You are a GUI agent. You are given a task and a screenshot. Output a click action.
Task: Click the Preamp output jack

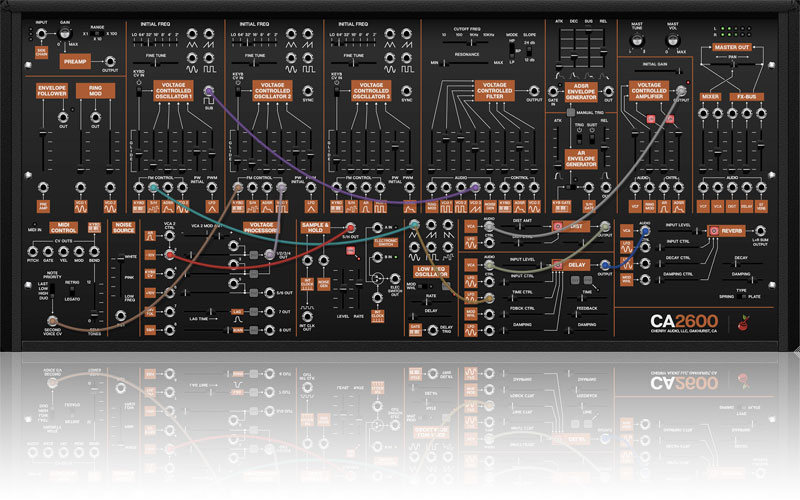coord(109,62)
